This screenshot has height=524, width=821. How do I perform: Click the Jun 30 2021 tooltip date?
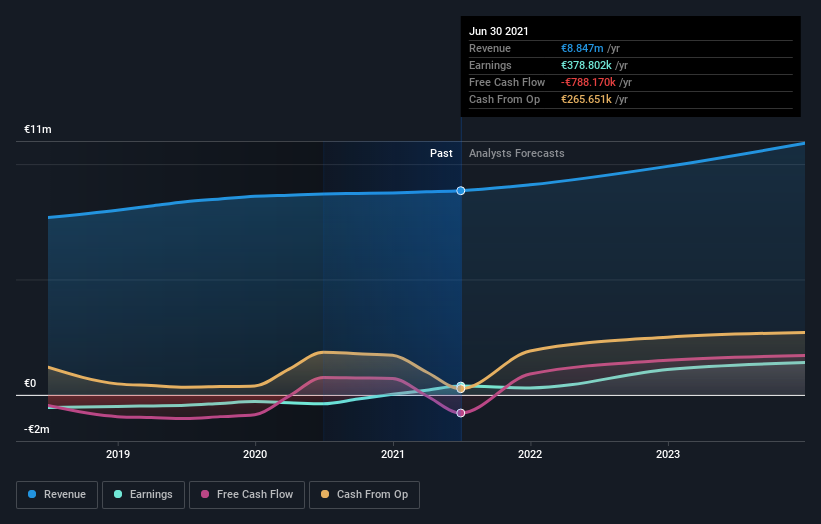tap(498, 31)
